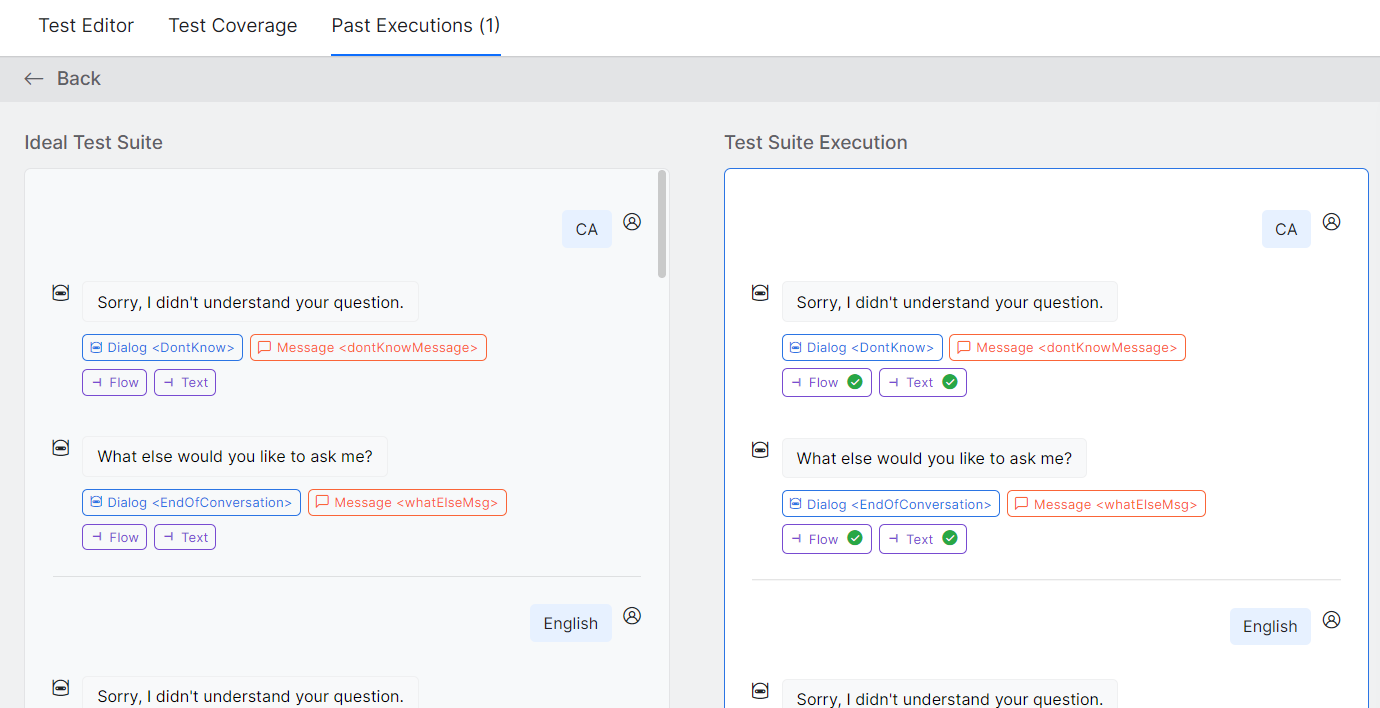Click user avatar icon beside CA in Test Suite Execution
The image size is (1380, 708).
point(1331,221)
